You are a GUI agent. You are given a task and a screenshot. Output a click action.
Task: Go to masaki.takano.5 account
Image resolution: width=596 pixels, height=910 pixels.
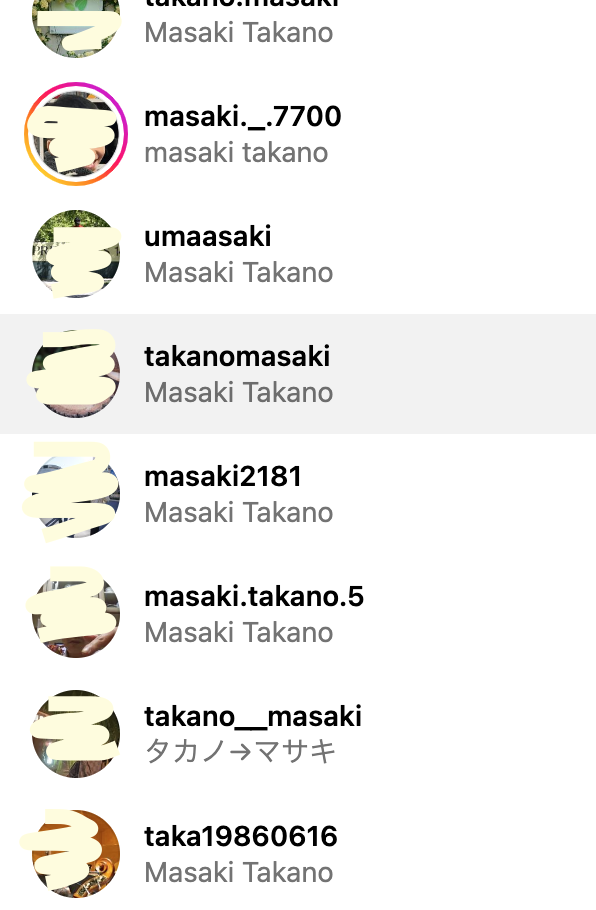click(254, 597)
